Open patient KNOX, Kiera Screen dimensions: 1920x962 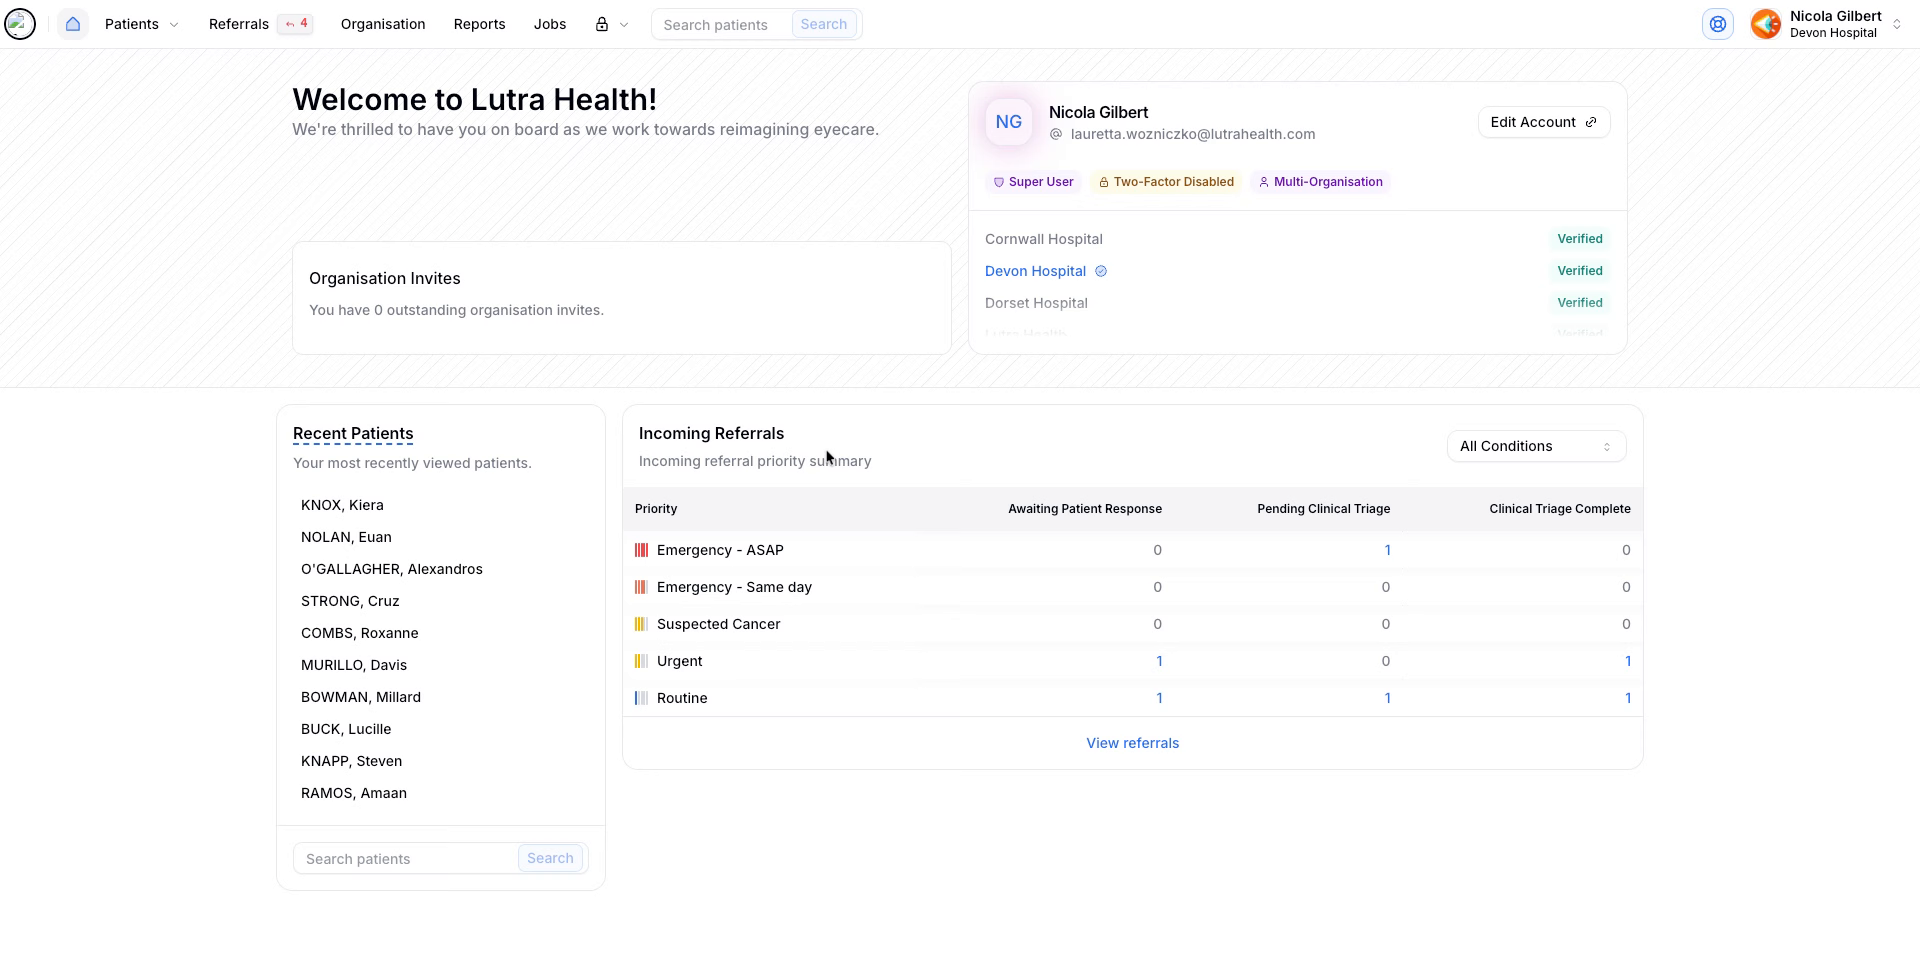(x=342, y=505)
